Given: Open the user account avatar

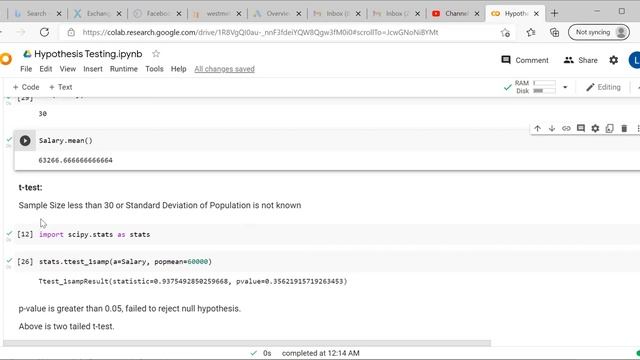Looking at the screenshot, I should pos(635,60).
